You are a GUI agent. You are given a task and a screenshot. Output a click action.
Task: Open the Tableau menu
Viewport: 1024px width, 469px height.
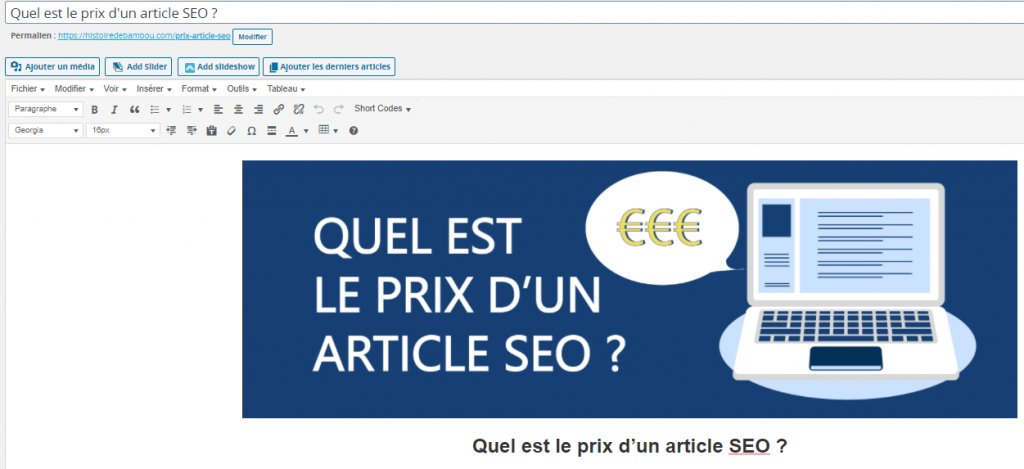pyautogui.click(x=286, y=89)
